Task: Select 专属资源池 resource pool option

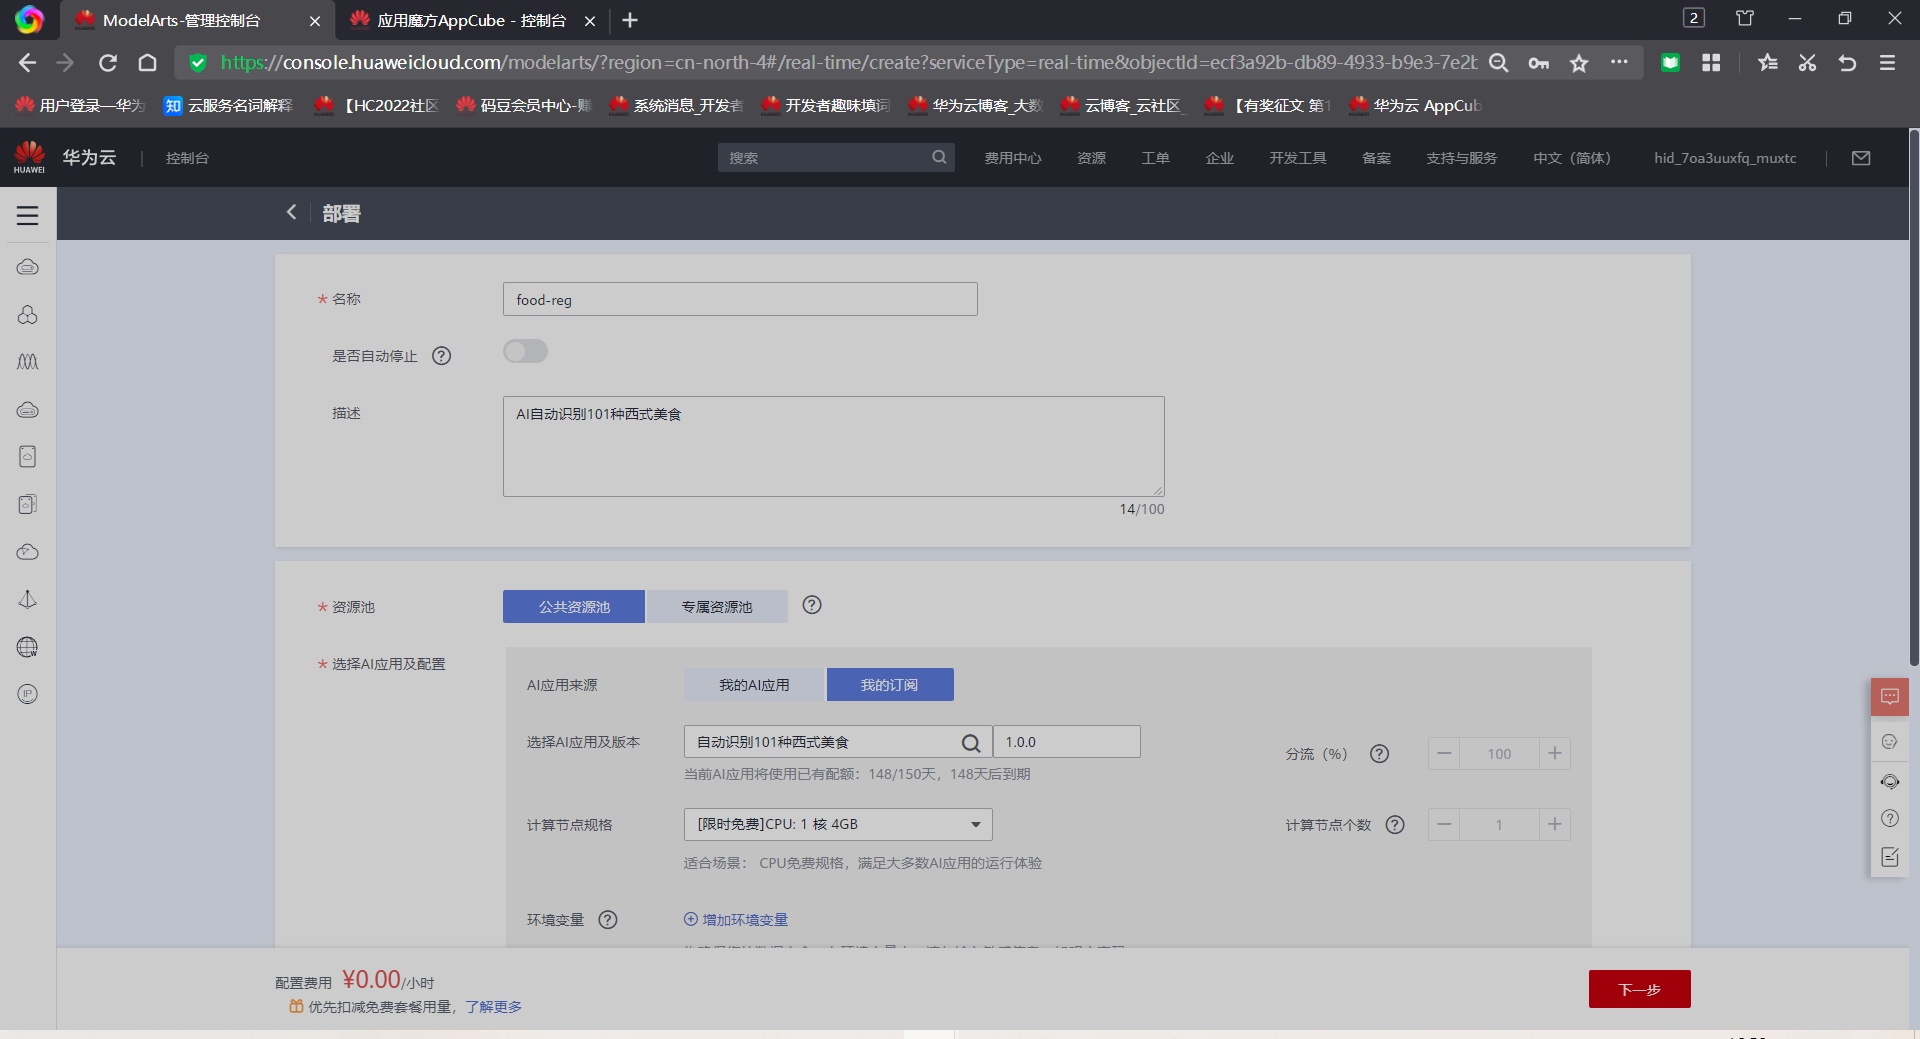Action: [717, 607]
